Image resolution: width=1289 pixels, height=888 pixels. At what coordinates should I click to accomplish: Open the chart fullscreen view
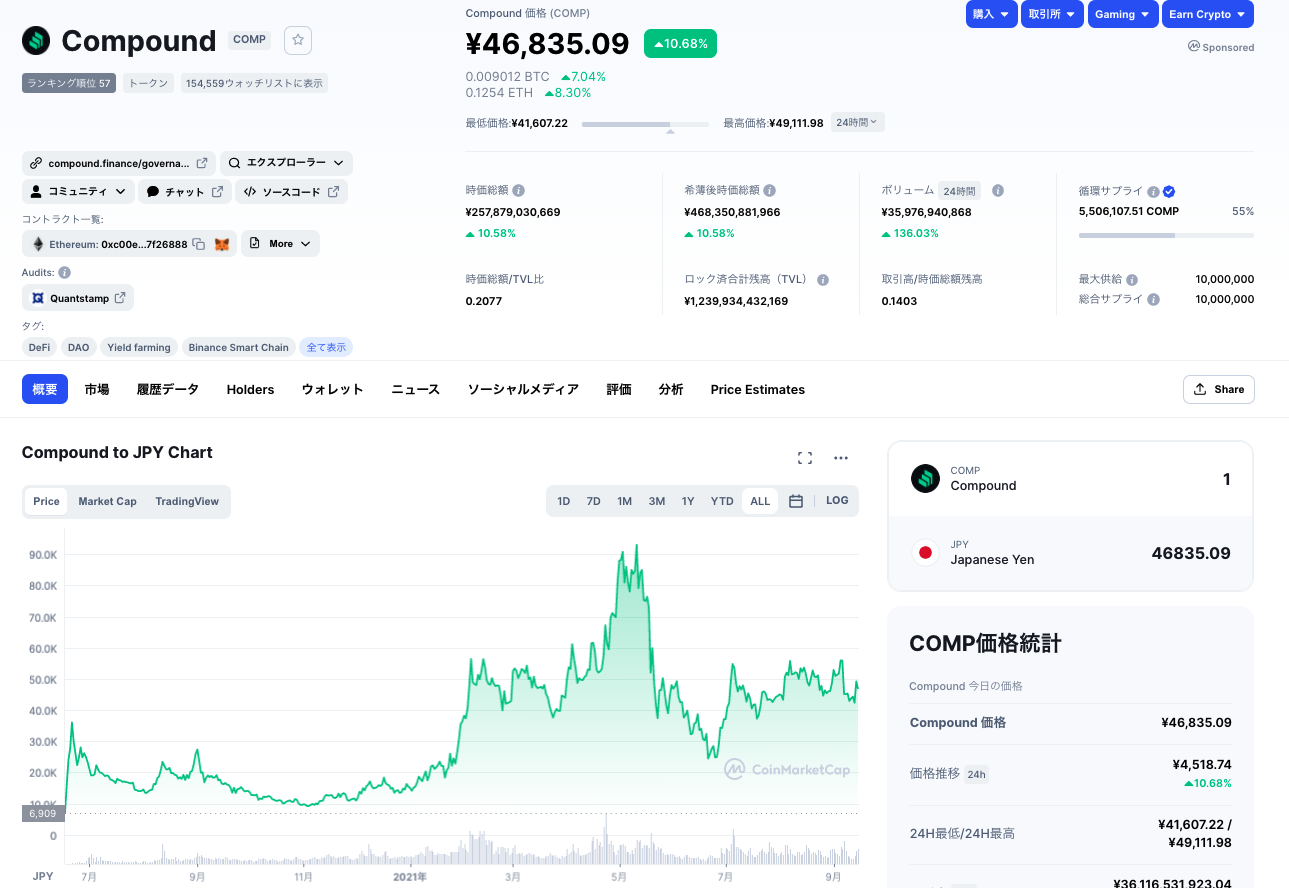[x=804, y=458]
